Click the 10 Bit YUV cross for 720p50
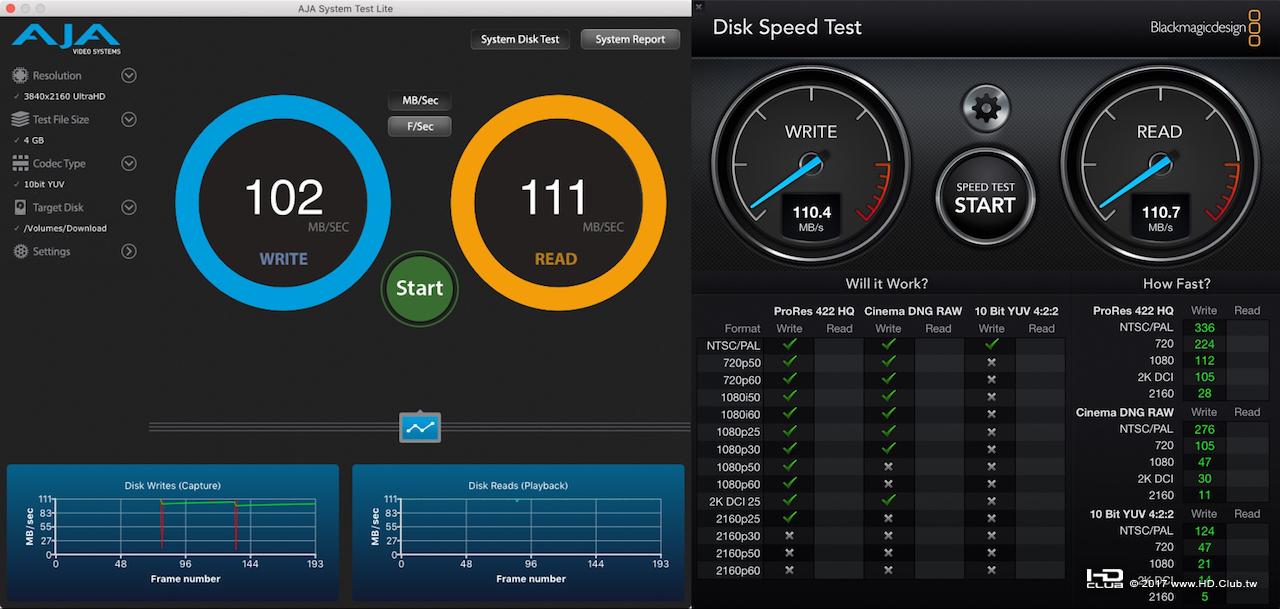1280x609 pixels. (991, 362)
